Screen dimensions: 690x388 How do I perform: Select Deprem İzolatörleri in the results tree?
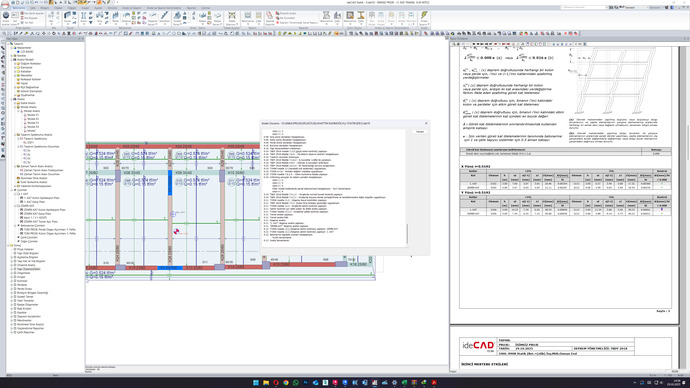(29, 316)
